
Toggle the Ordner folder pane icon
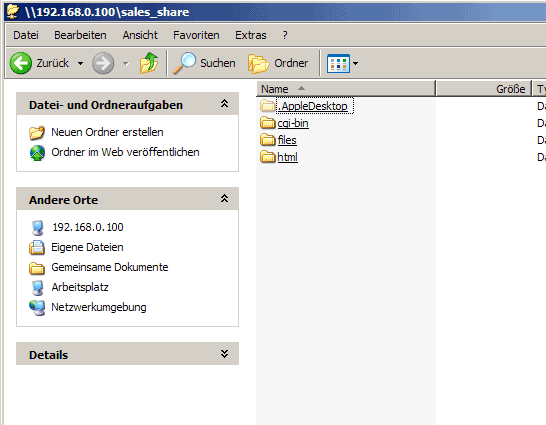click(258, 63)
